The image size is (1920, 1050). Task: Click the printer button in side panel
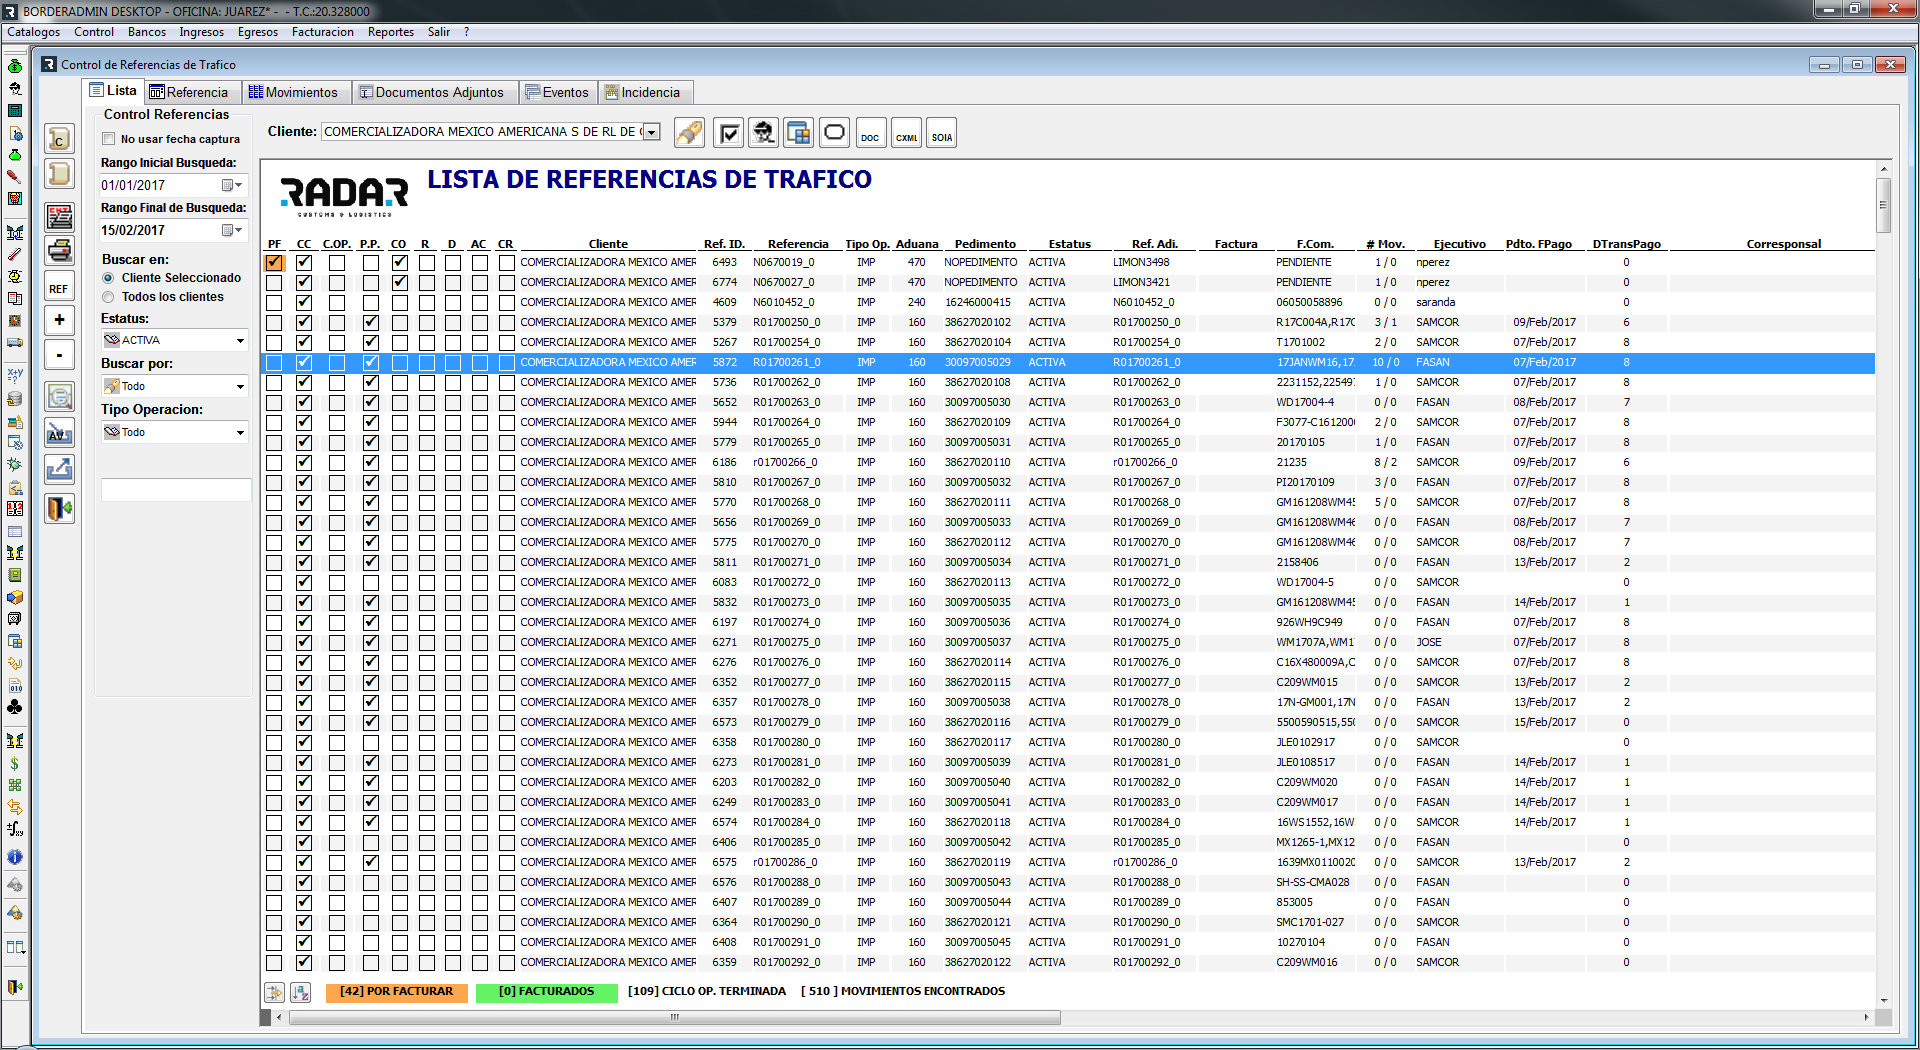(60, 250)
